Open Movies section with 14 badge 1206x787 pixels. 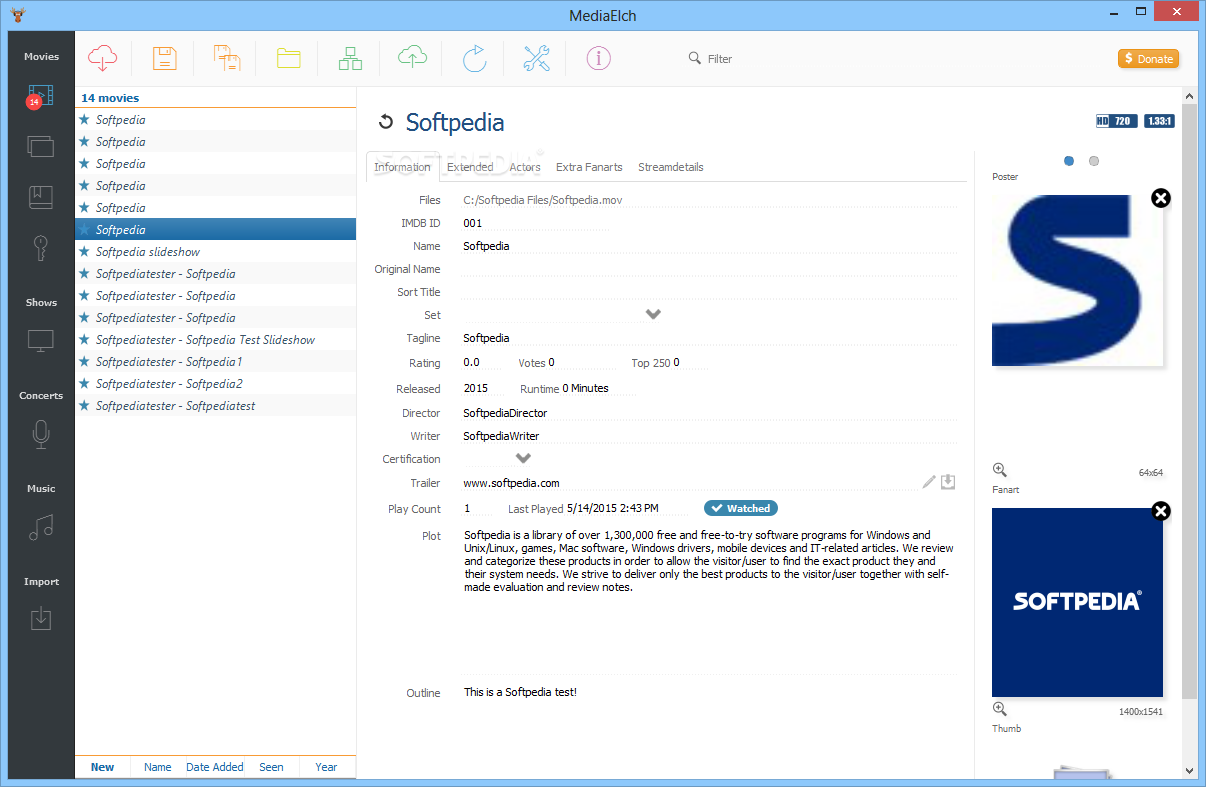[40, 97]
